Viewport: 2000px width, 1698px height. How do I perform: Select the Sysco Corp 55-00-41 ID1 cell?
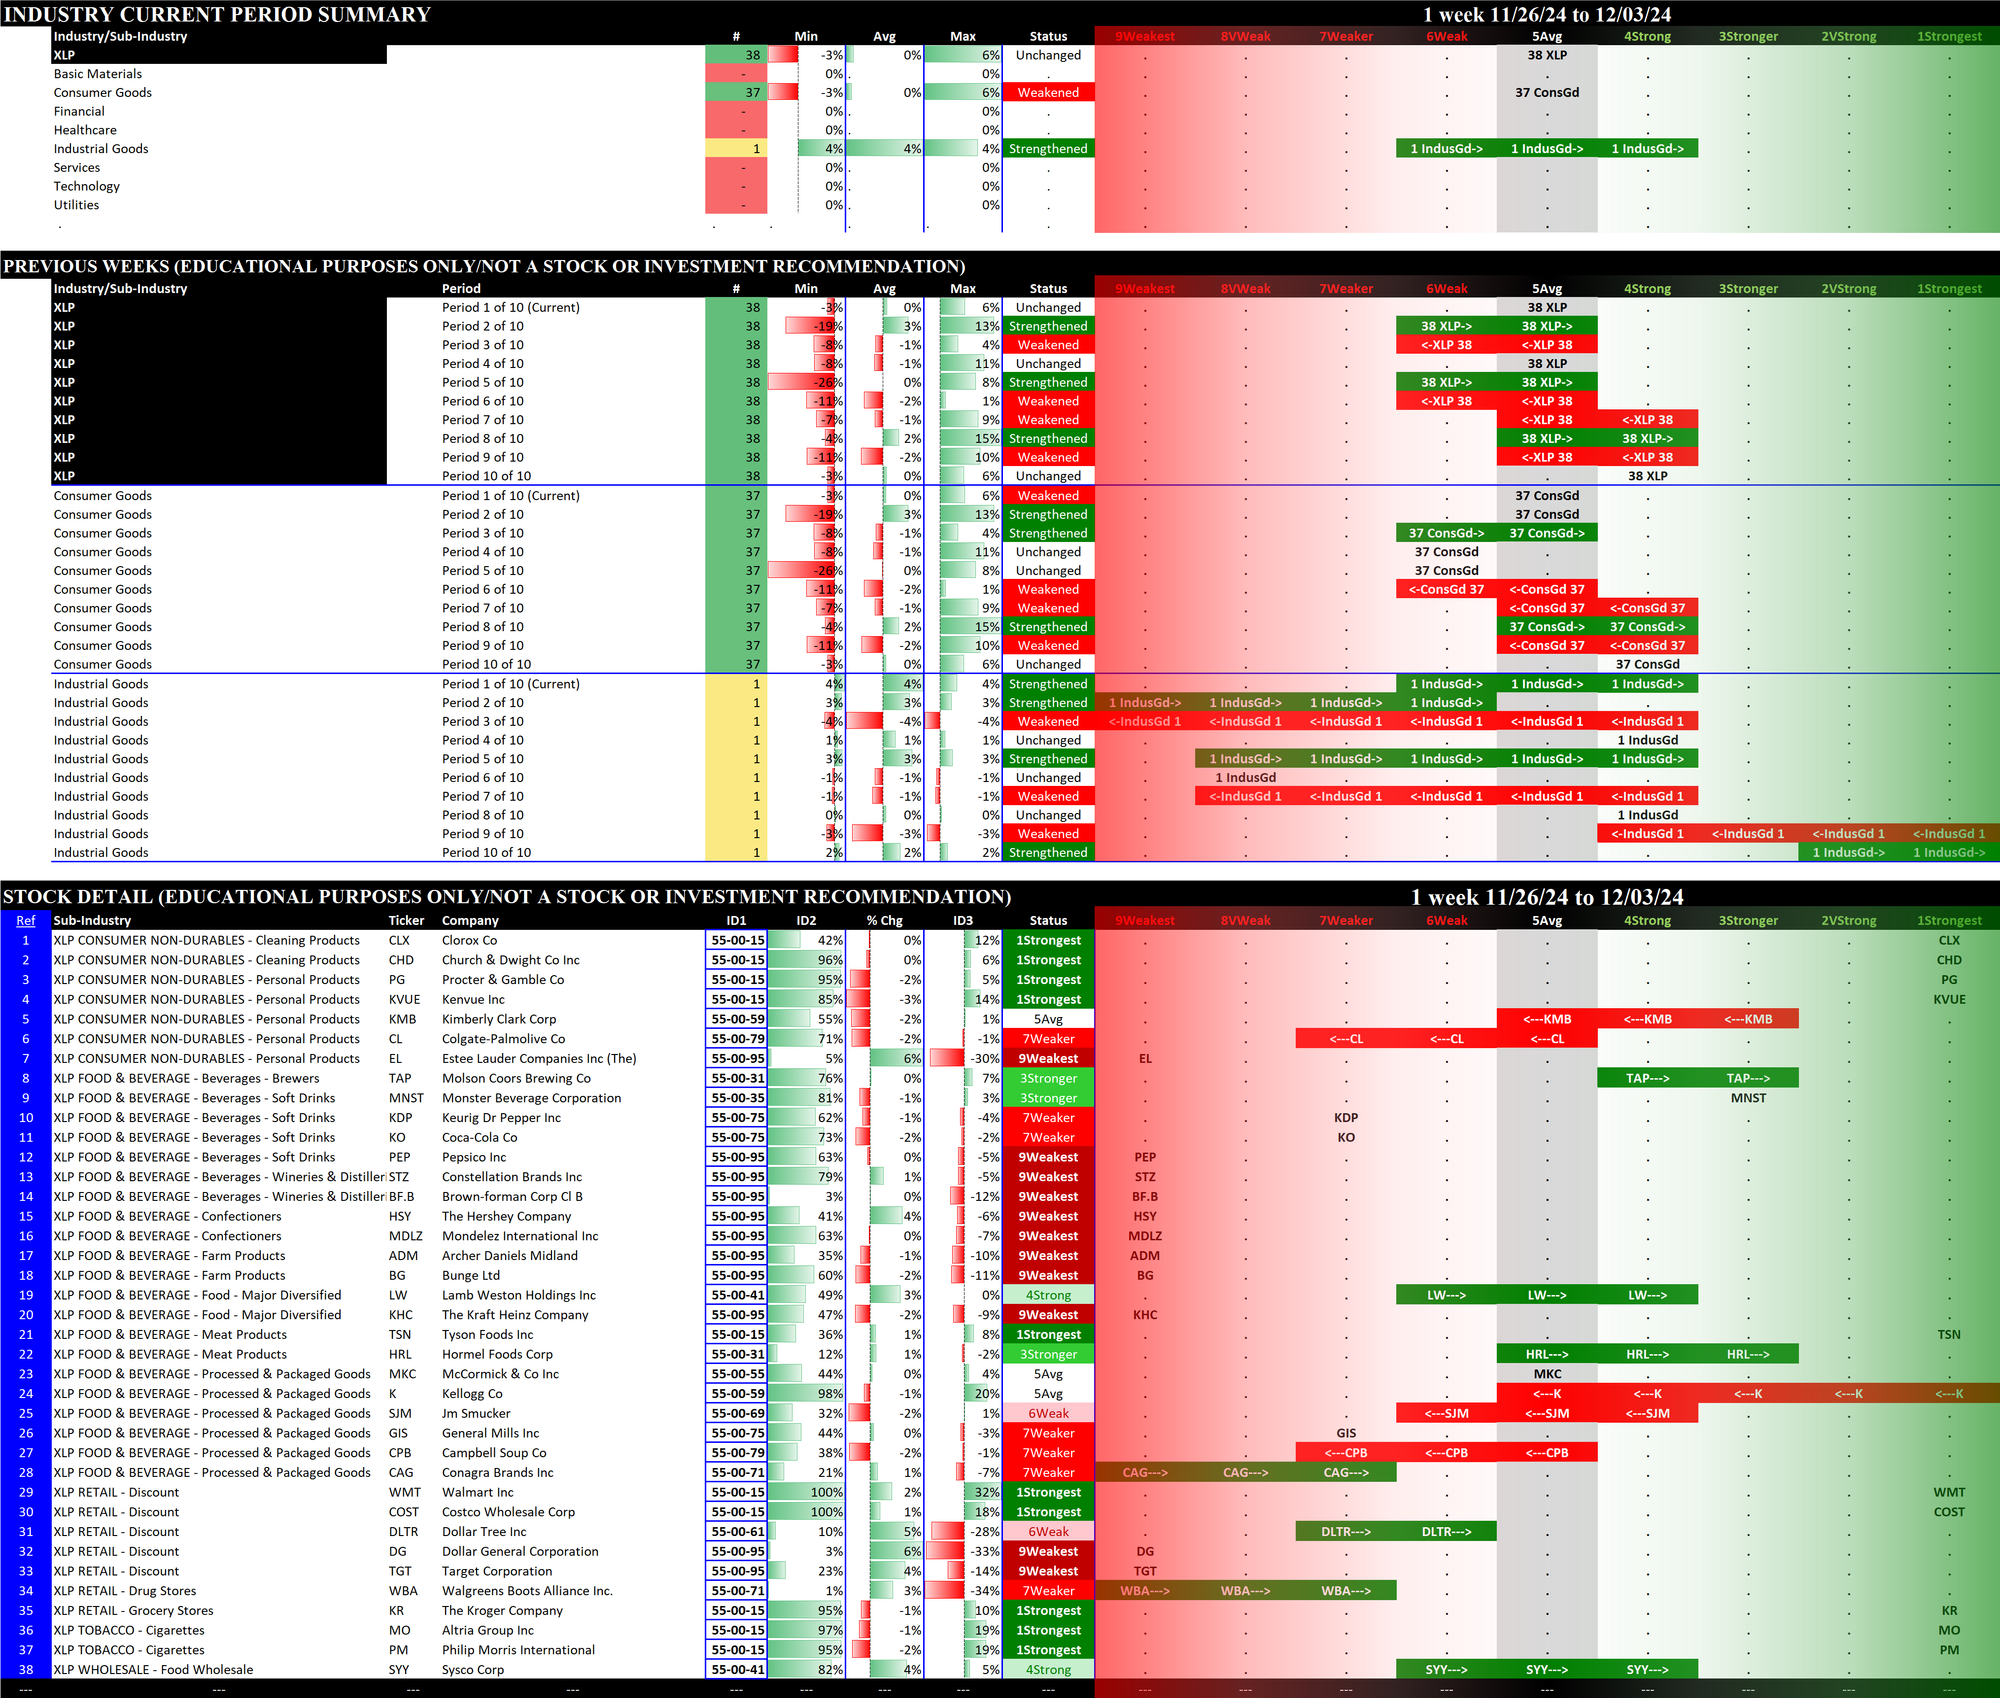[x=737, y=1670]
